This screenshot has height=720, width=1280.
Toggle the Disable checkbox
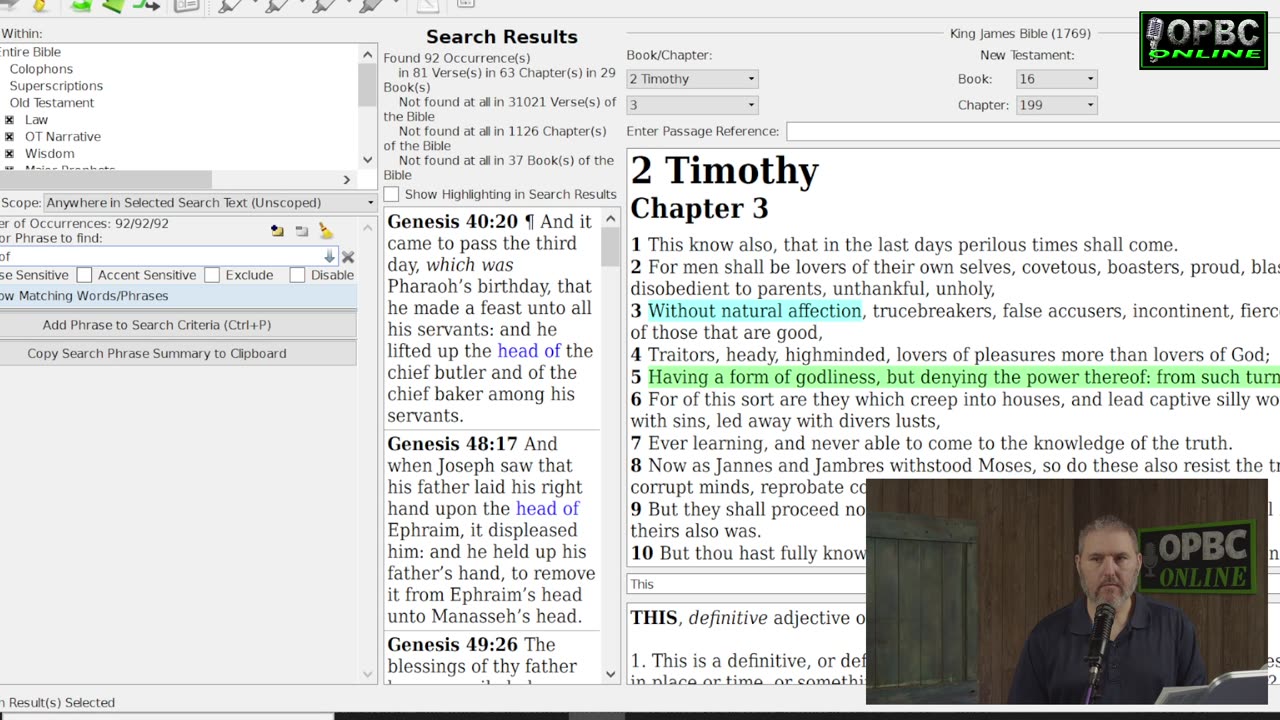coord(297,275)
